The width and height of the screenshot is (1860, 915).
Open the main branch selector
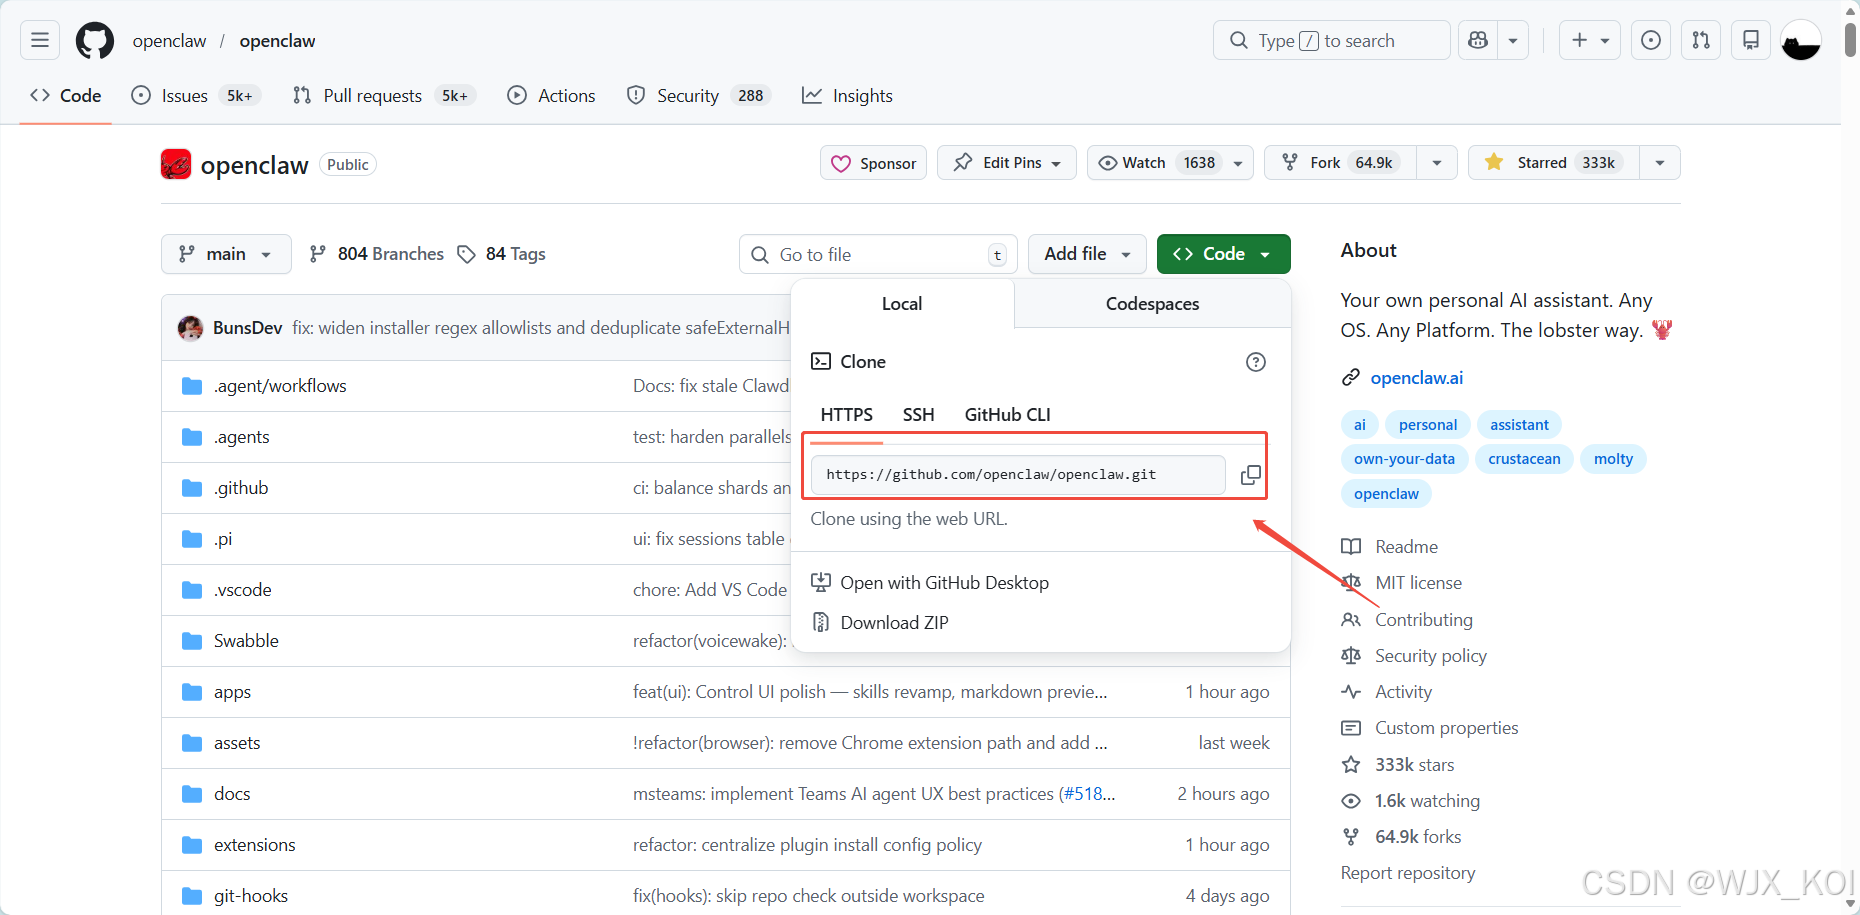(226, 254)
